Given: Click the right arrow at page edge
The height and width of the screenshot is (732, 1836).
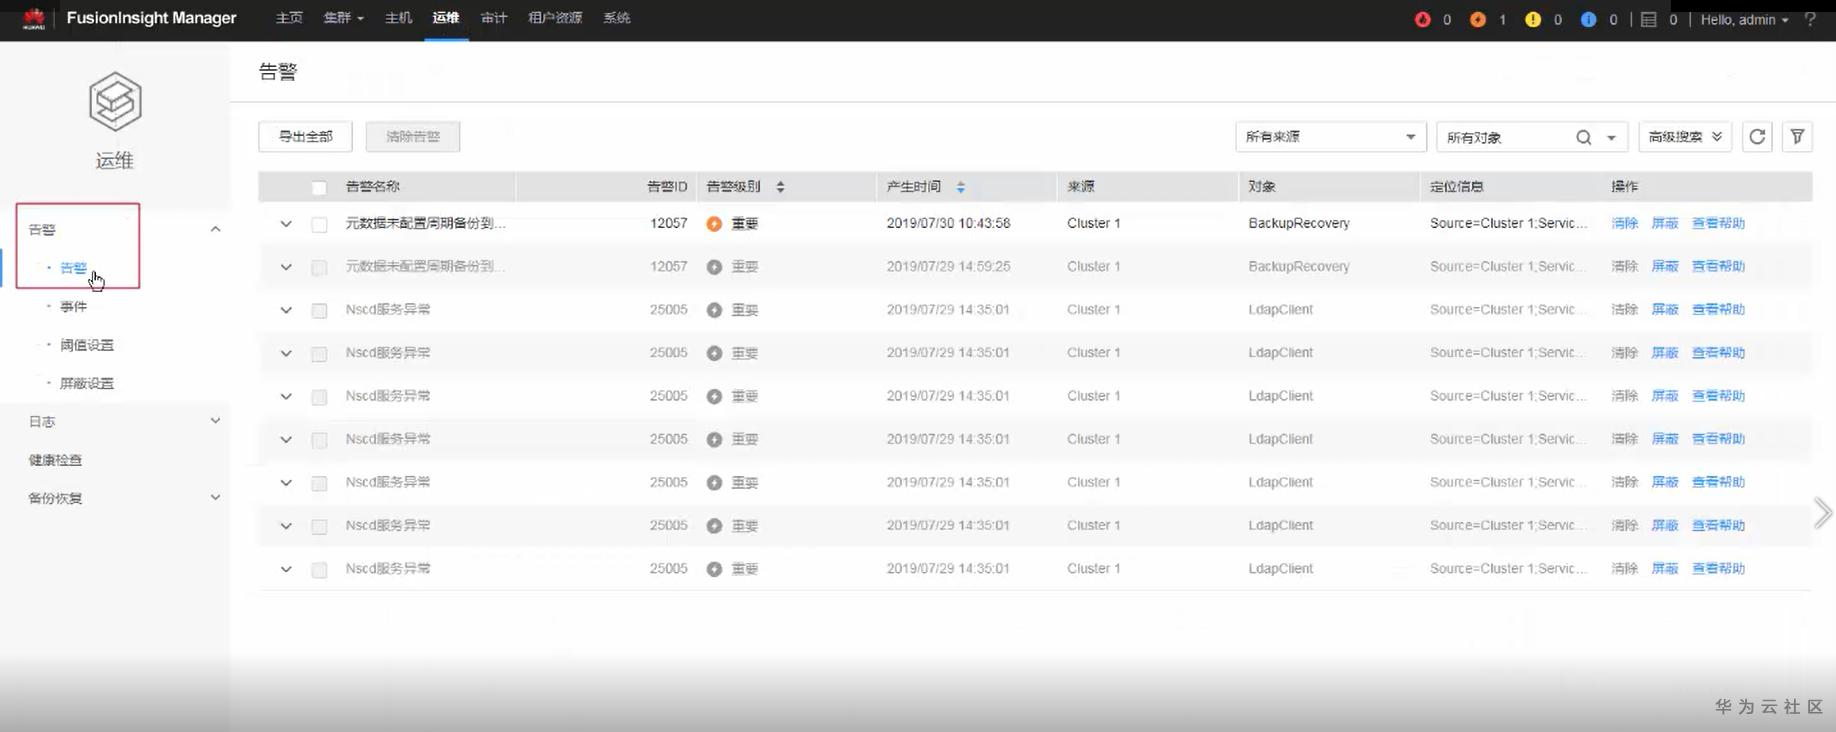Looking at the screenshot, I should 1823,513.
